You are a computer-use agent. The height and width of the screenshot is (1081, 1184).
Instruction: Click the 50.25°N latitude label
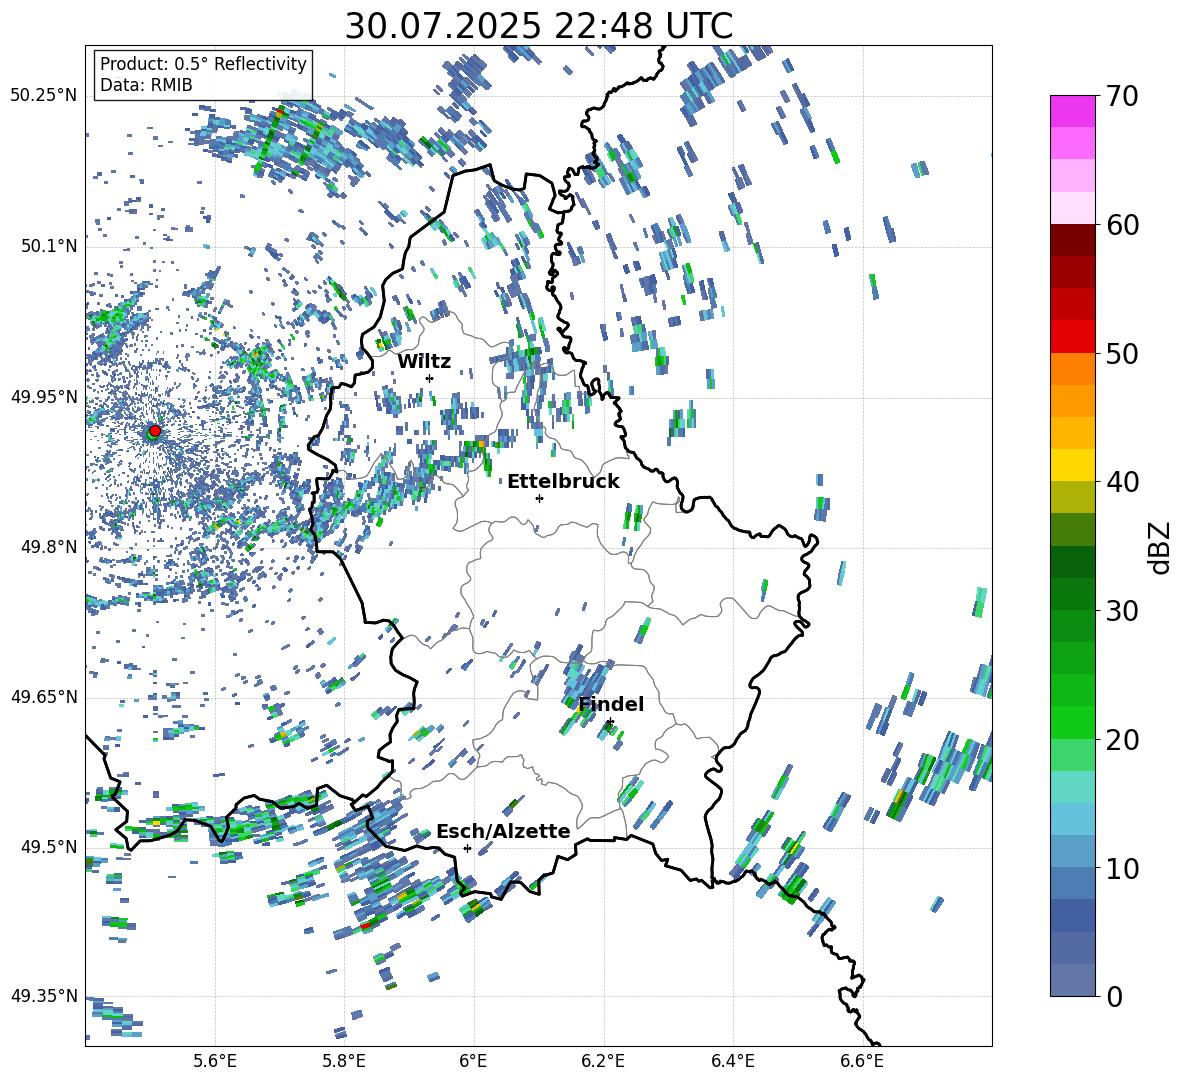coord(43,96)
